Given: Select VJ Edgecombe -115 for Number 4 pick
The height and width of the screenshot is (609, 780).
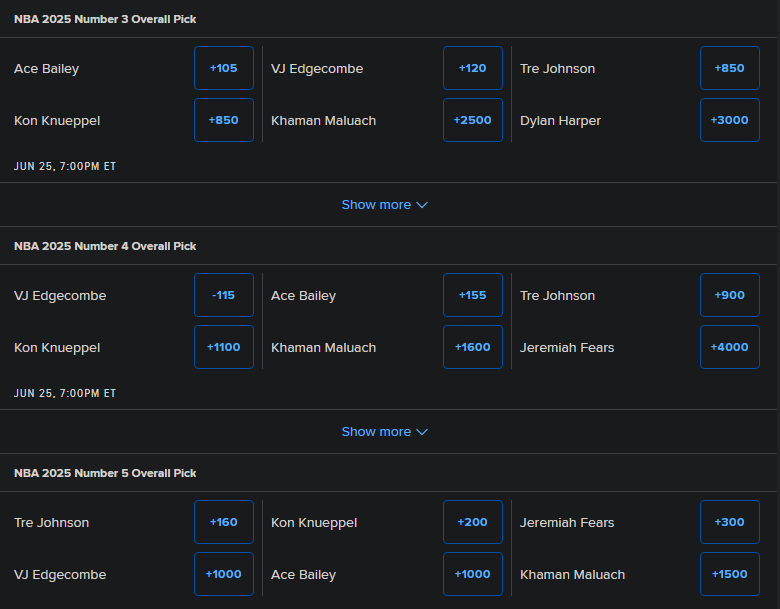Looking at the screenshot, I should 224,295.
